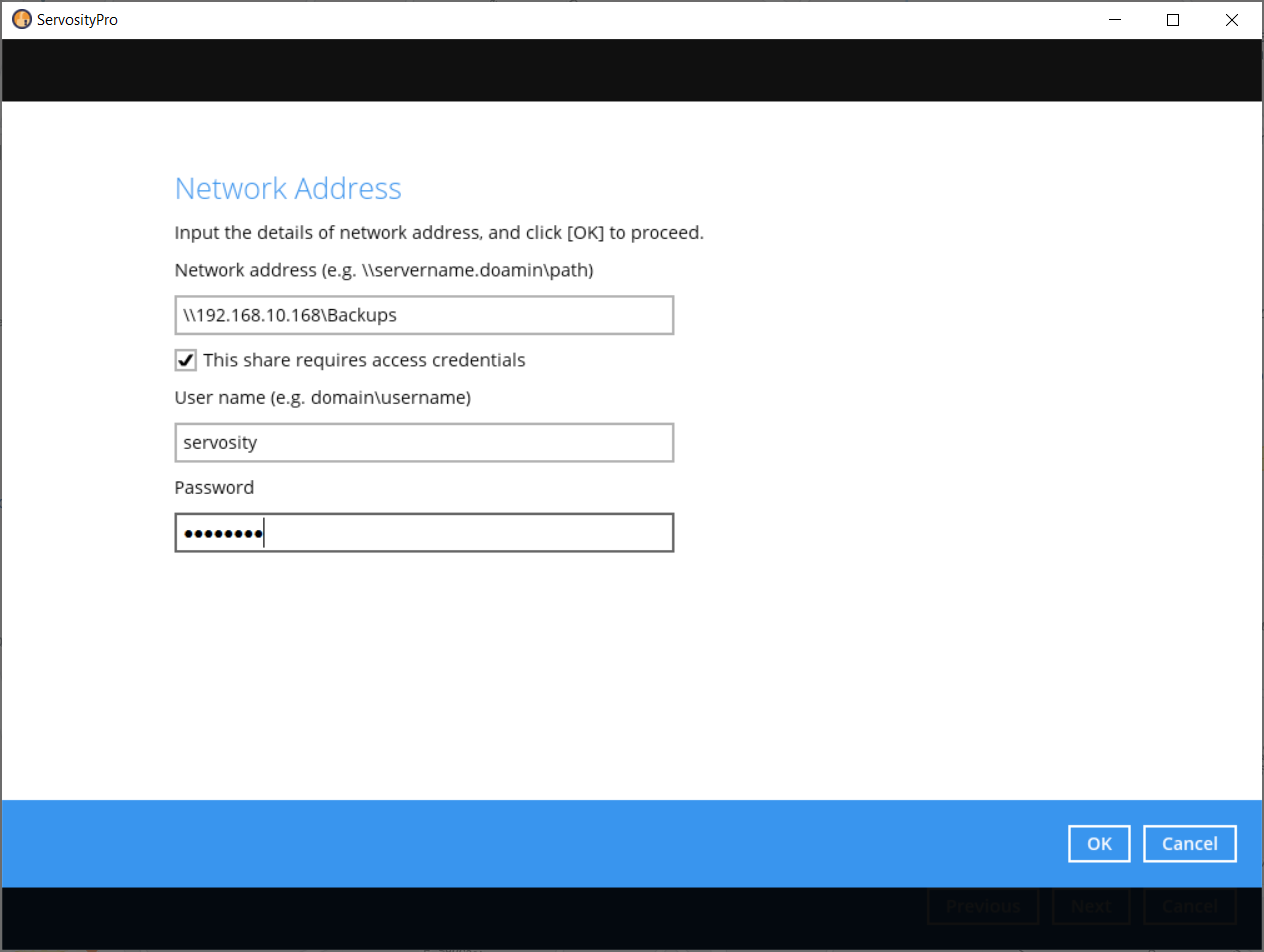Click the dimmed Previous button behind the dialog
Image resolution: width=1264 pixels, height=952 pixels.
click(x=982, y=905)
